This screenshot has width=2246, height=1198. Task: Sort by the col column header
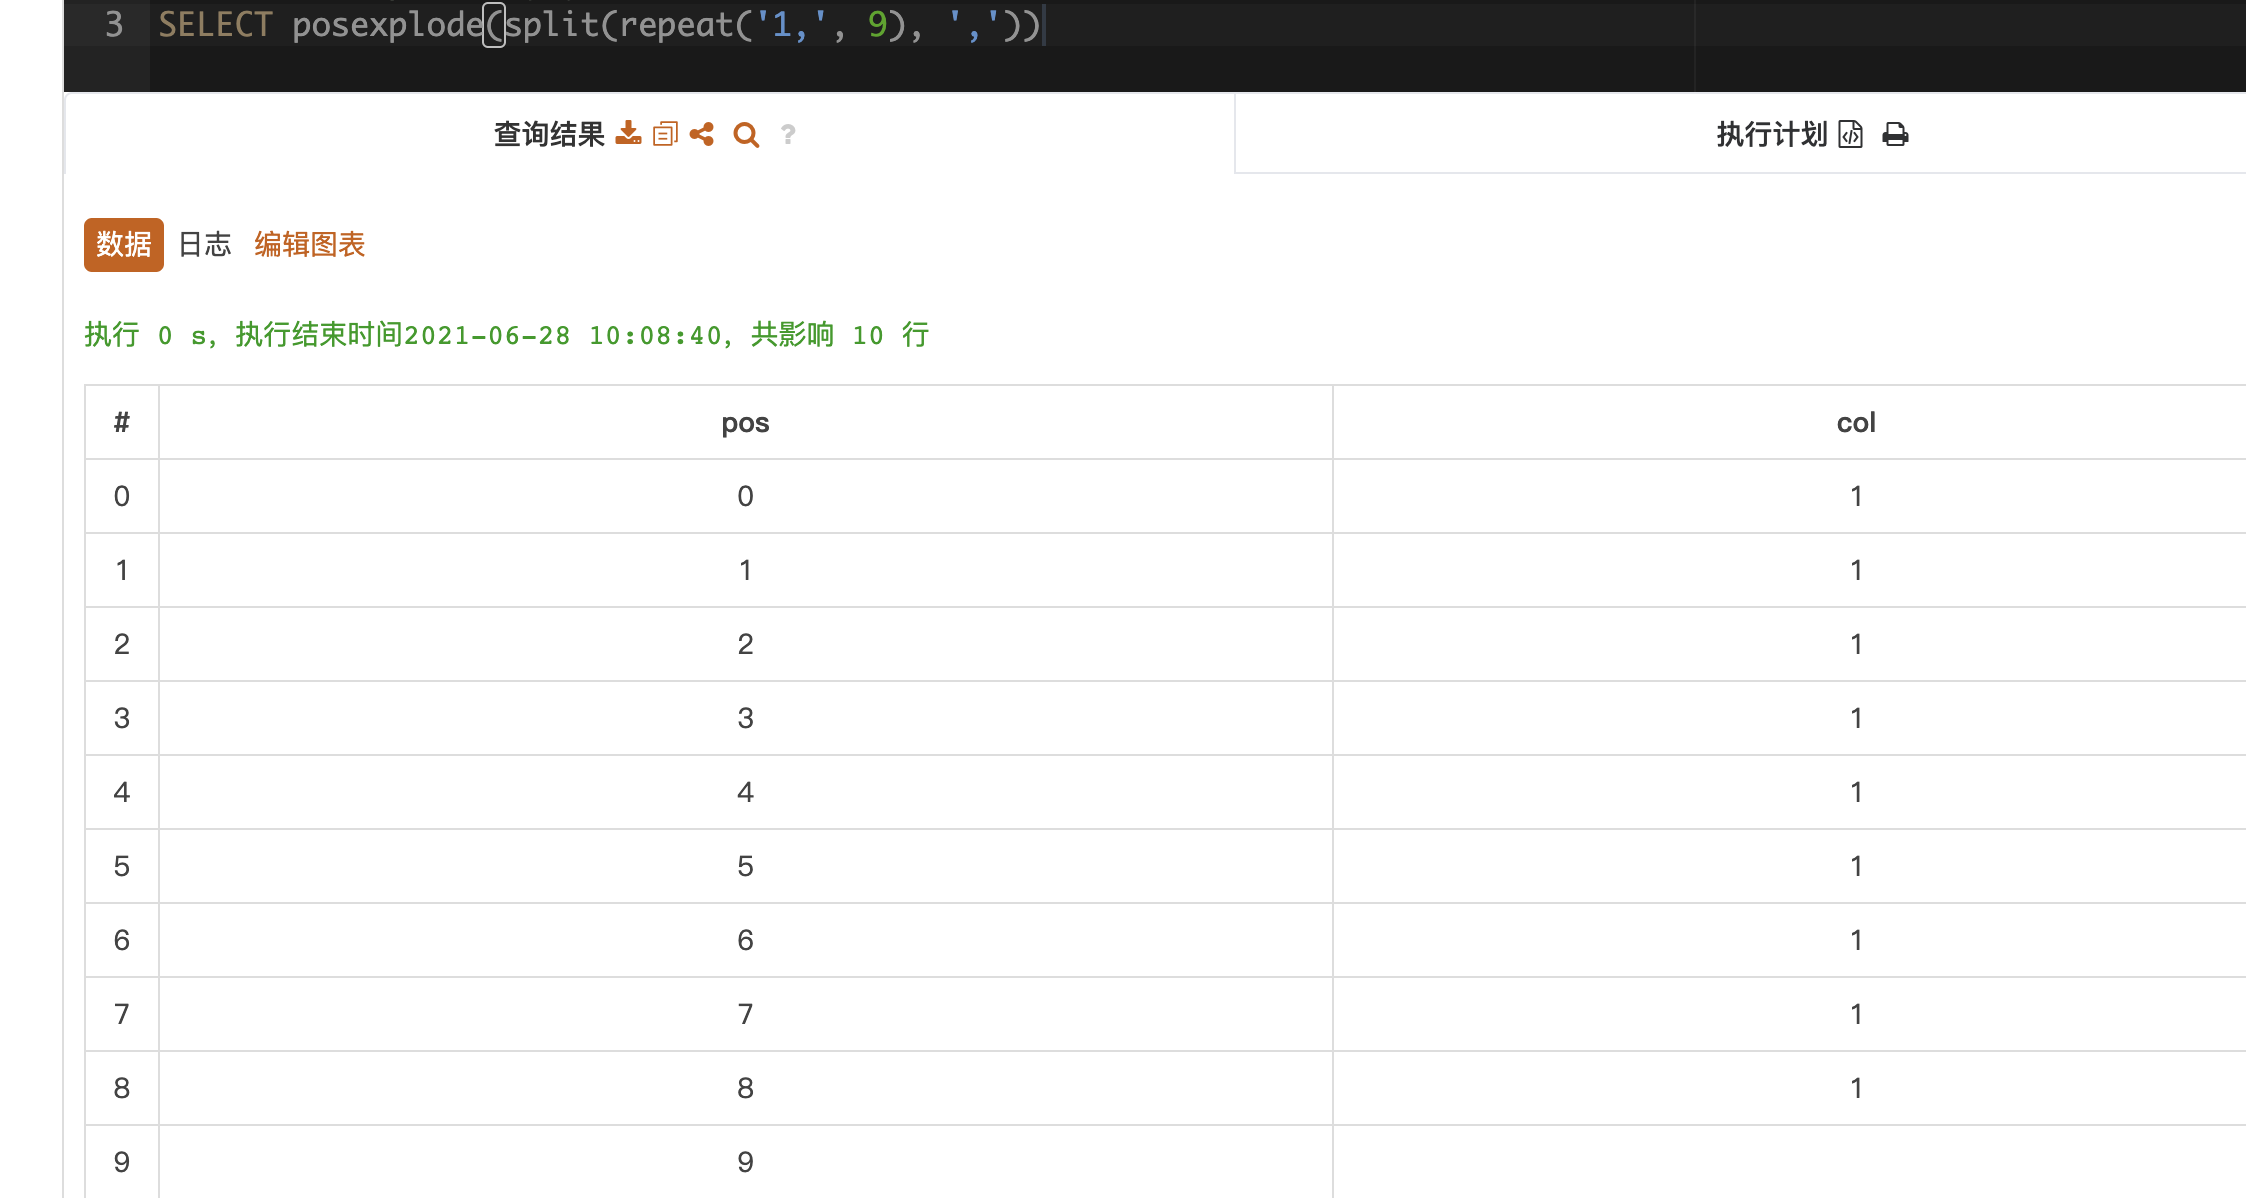[1856, 422]
